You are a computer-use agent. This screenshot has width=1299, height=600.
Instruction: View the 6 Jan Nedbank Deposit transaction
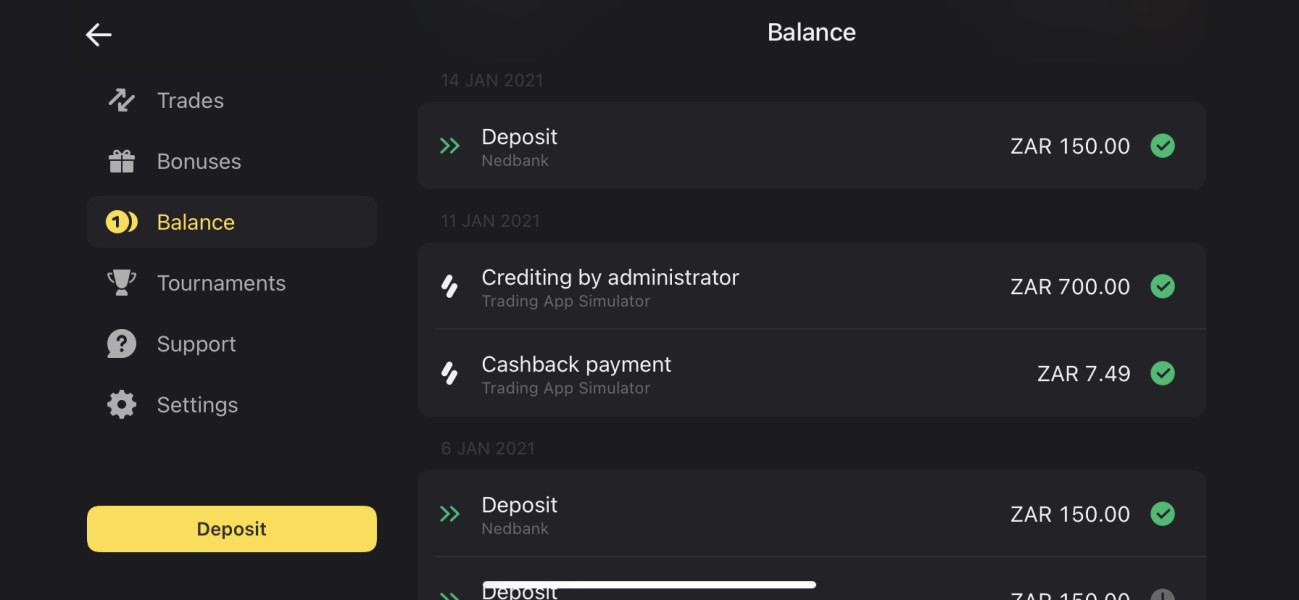tap(811, 514)
